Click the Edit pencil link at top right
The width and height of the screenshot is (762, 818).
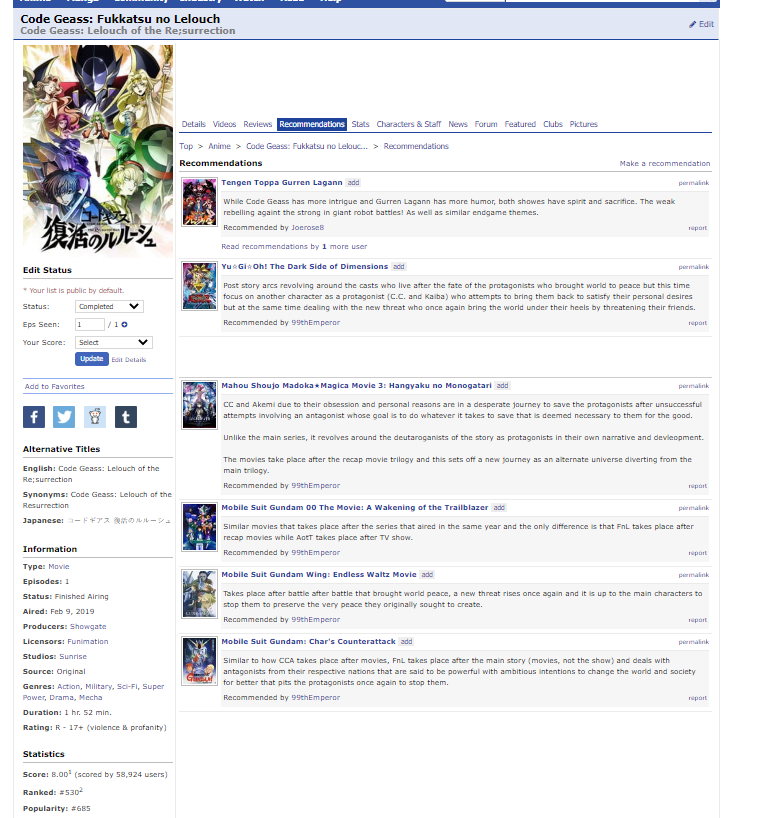point(701,24)
